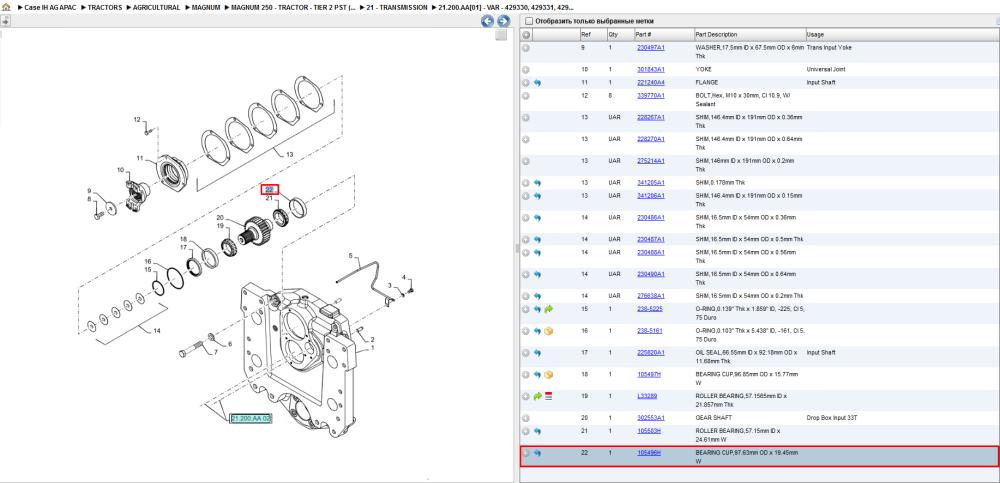Select 'Trans Input Yoke' usage text
This screenshot has width=1000, height=483.
click(x=828, y=48)
